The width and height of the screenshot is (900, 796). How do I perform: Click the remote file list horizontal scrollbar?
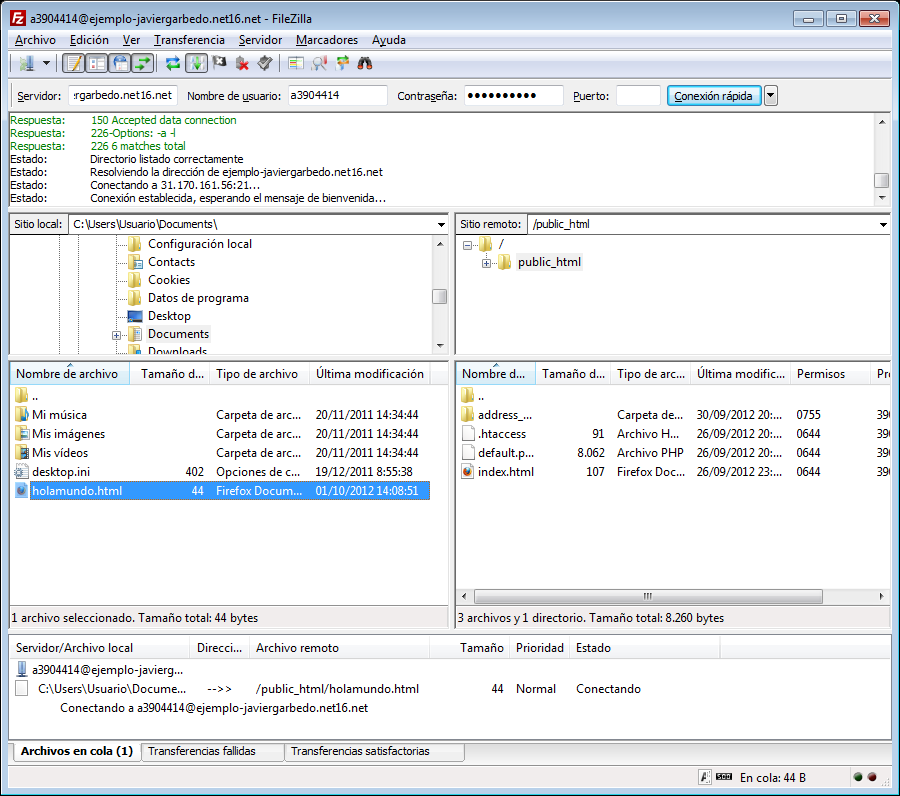(x=647, y=596)
